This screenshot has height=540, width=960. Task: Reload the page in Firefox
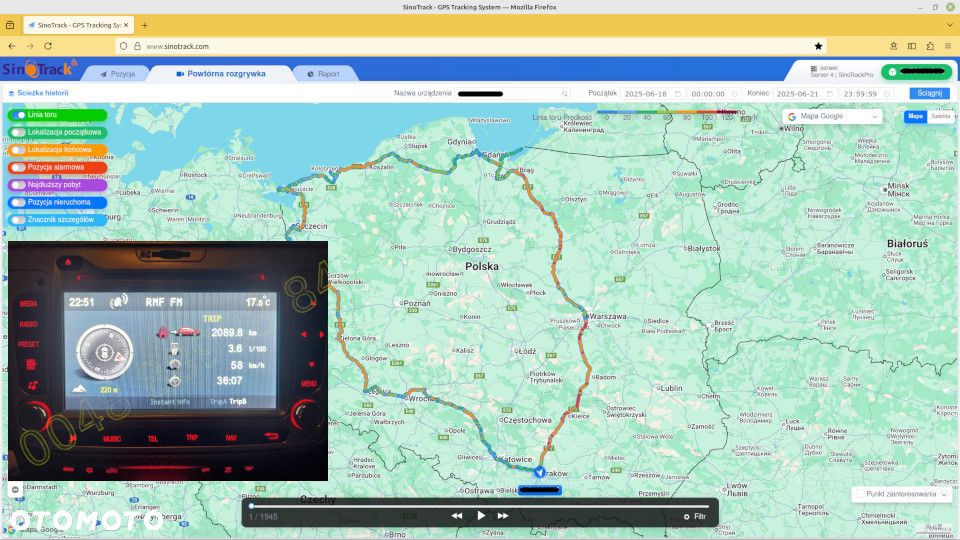tap(48, 46)
